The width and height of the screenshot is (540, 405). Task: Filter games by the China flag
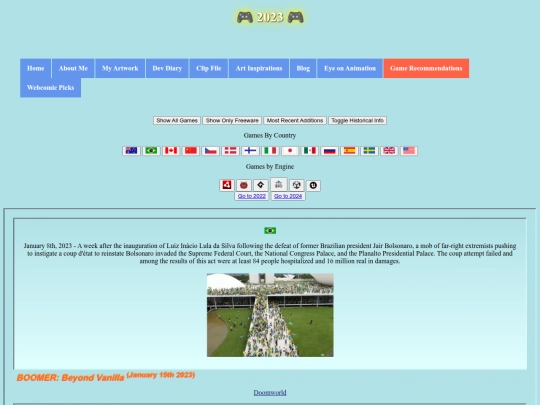191,151
